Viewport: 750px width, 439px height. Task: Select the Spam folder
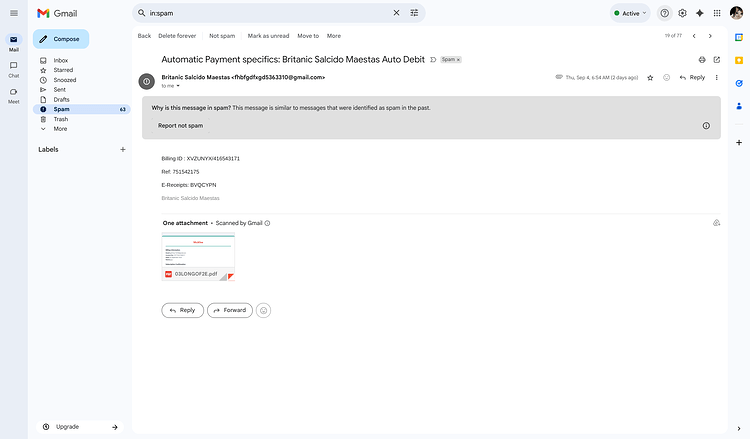pyautogui.click(x=81, y=109)
